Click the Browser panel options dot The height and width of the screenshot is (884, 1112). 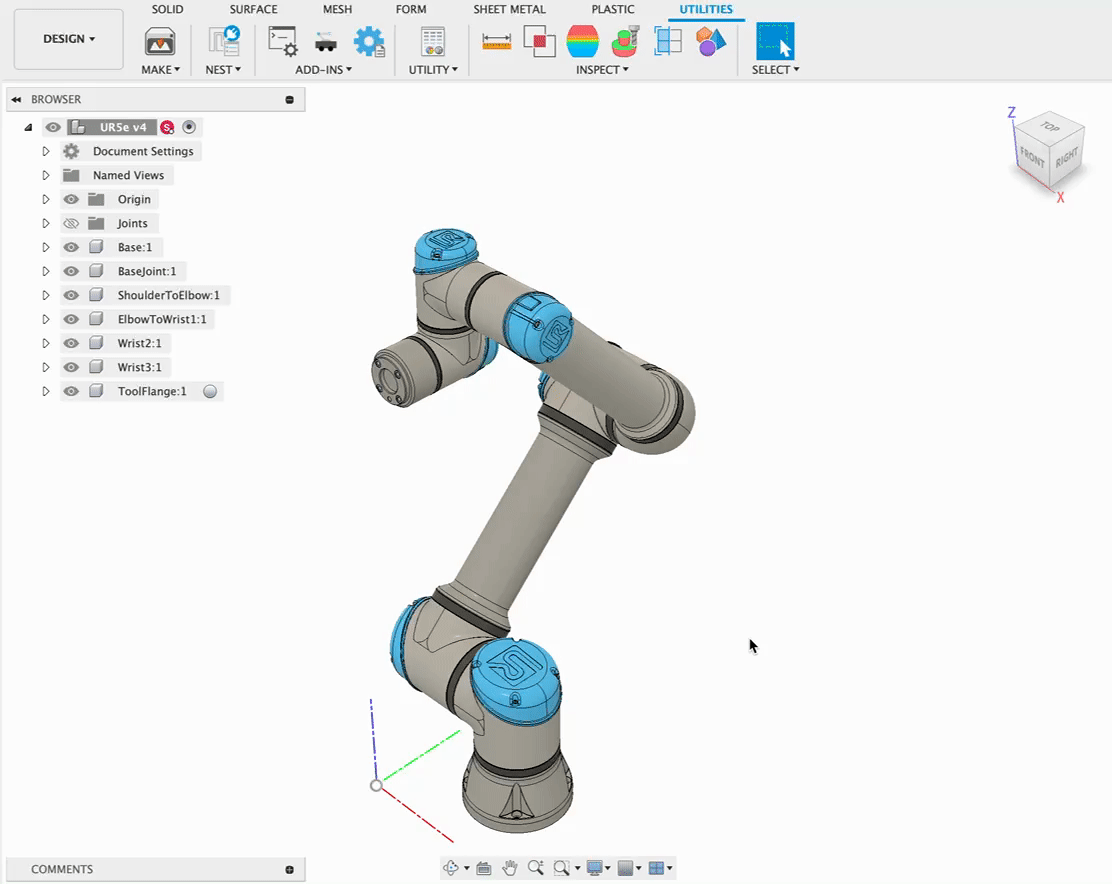[289, 99]
